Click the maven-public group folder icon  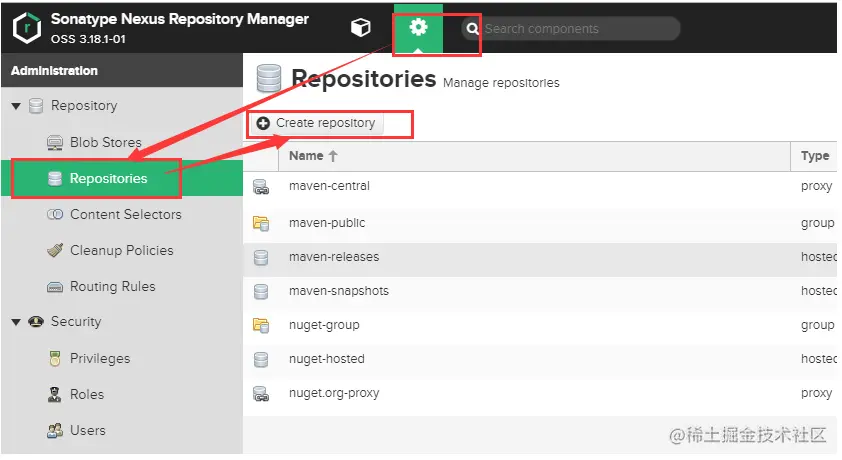pos(261,223)
